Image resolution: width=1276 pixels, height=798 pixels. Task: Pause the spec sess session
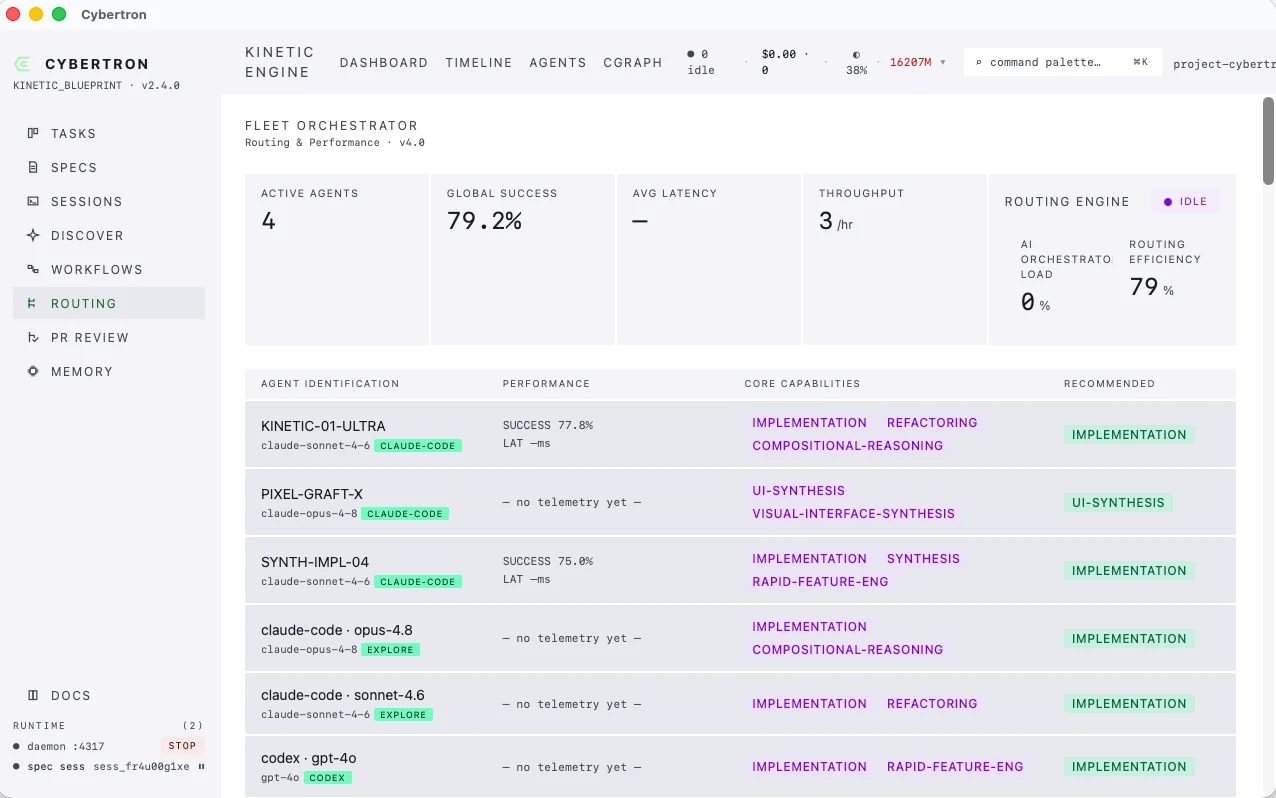point(201,766)
